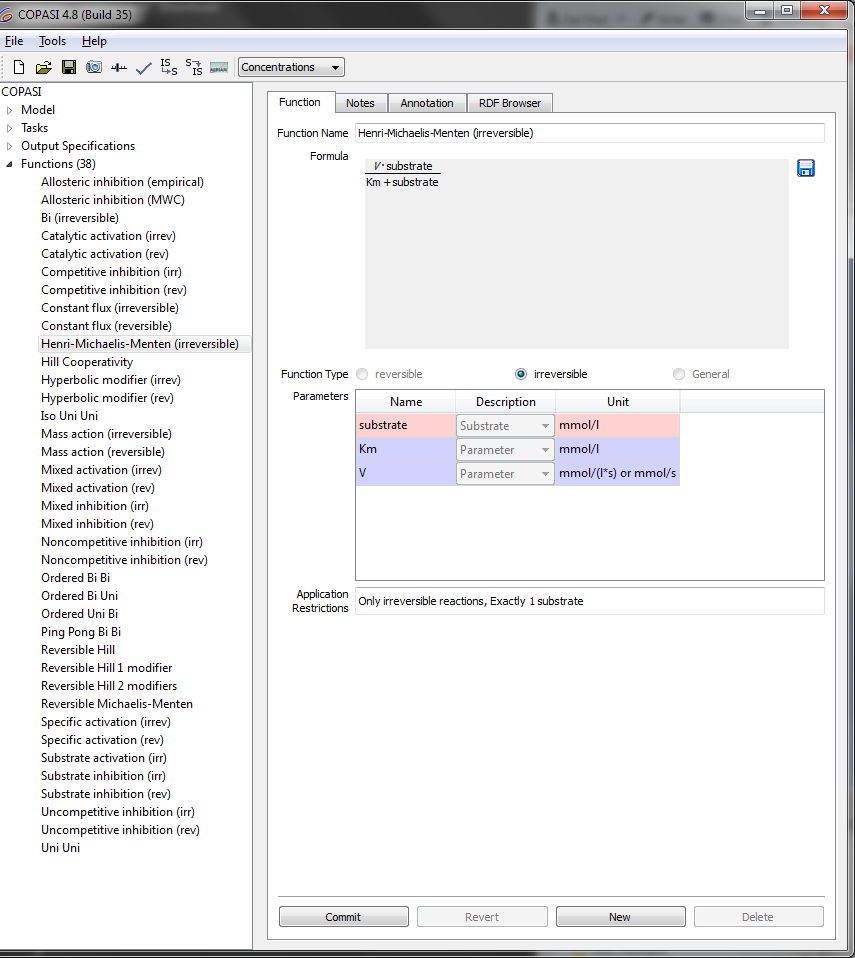Click the blue checkmark toolbar icon
The height and width of the screenshot is (958, 855).
pos(143,68)
